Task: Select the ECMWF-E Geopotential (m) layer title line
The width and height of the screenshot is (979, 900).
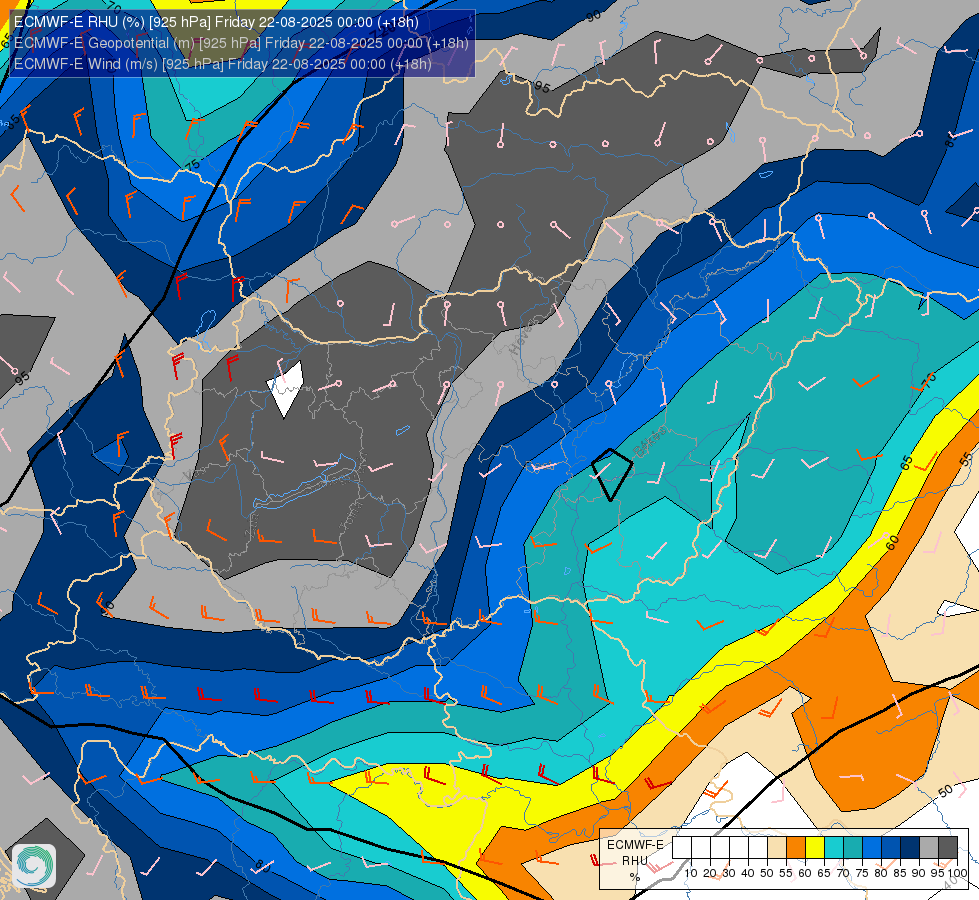Action: (x=241, y=43)
